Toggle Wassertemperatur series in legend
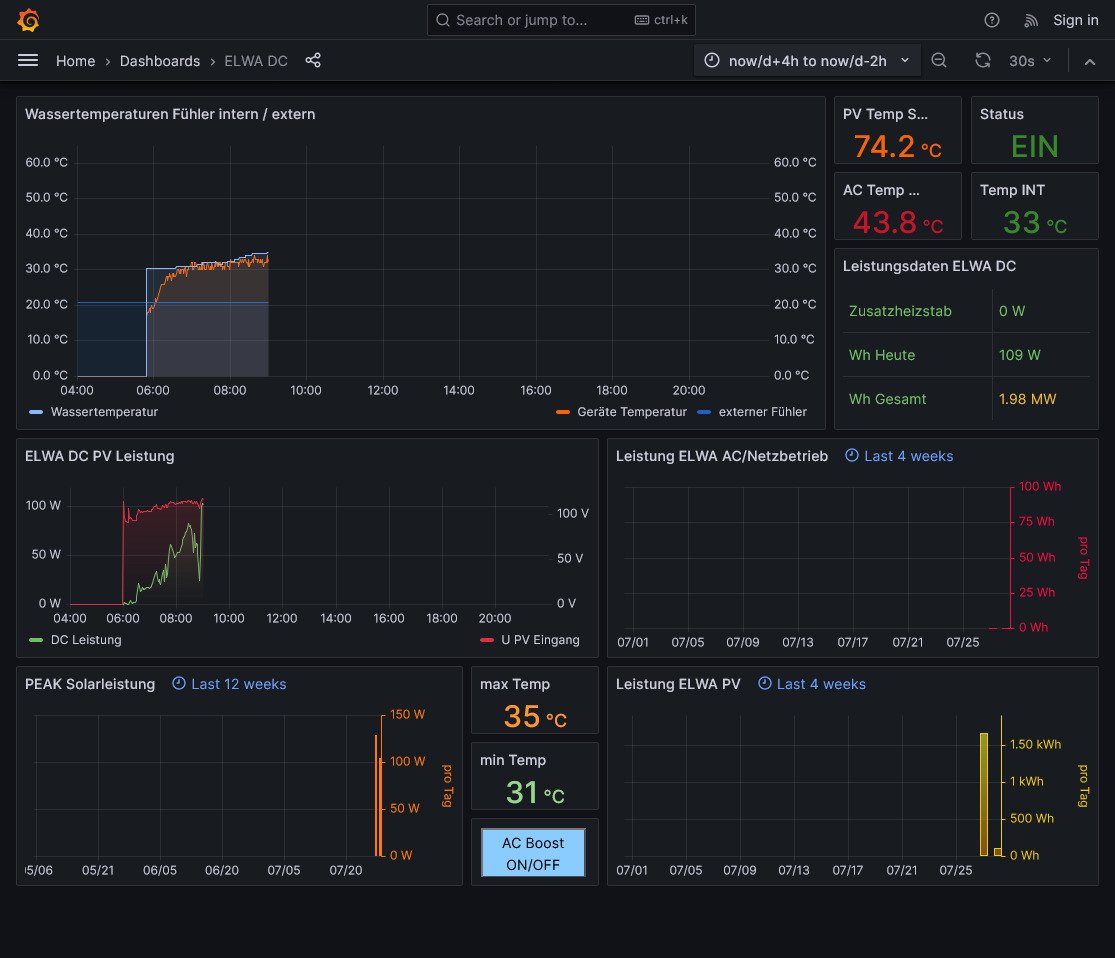 (104, 411)
